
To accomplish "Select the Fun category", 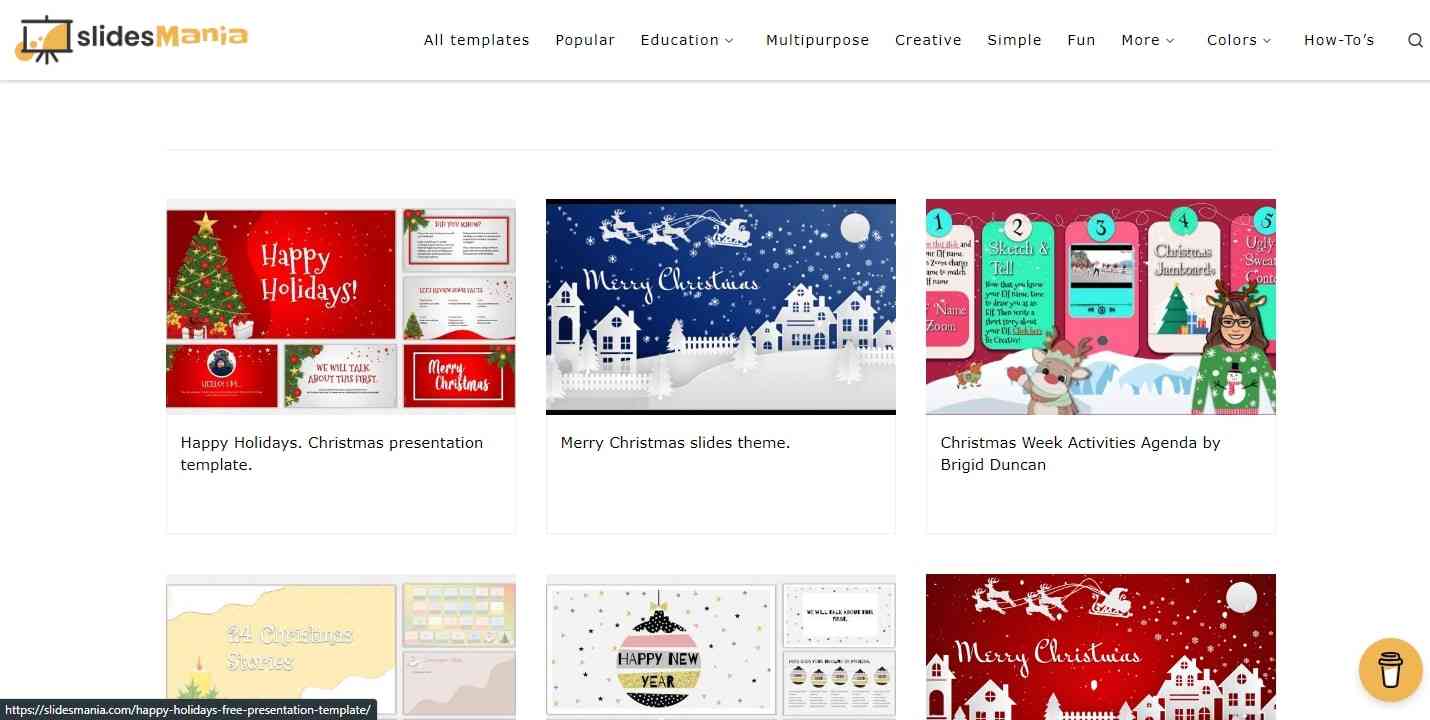I will point(1081,40).
